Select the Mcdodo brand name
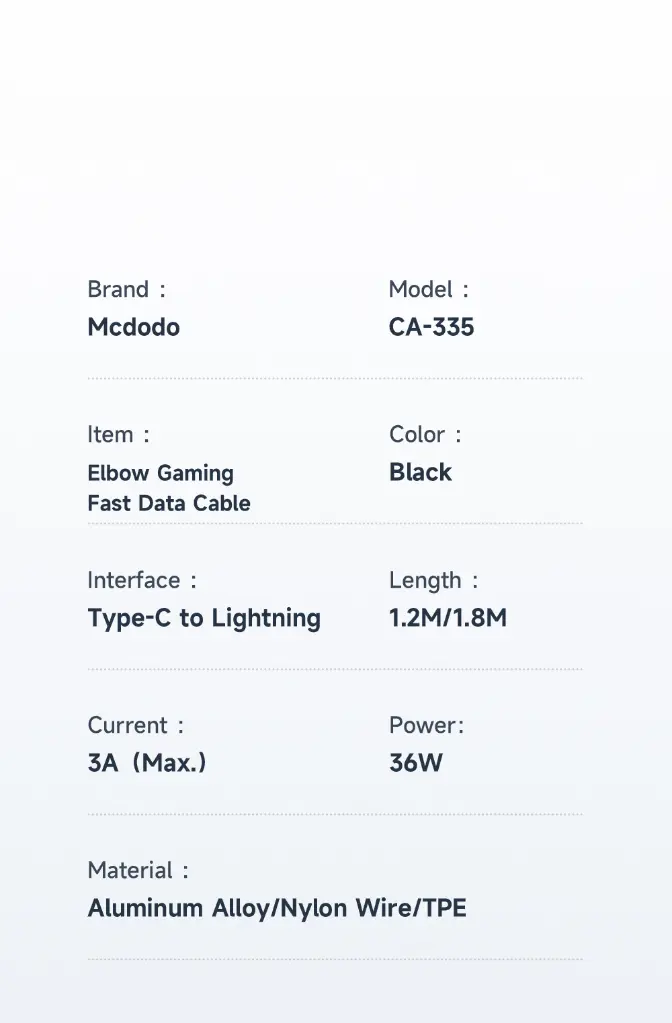672x1023 pixels. click(x=134, y=328)
